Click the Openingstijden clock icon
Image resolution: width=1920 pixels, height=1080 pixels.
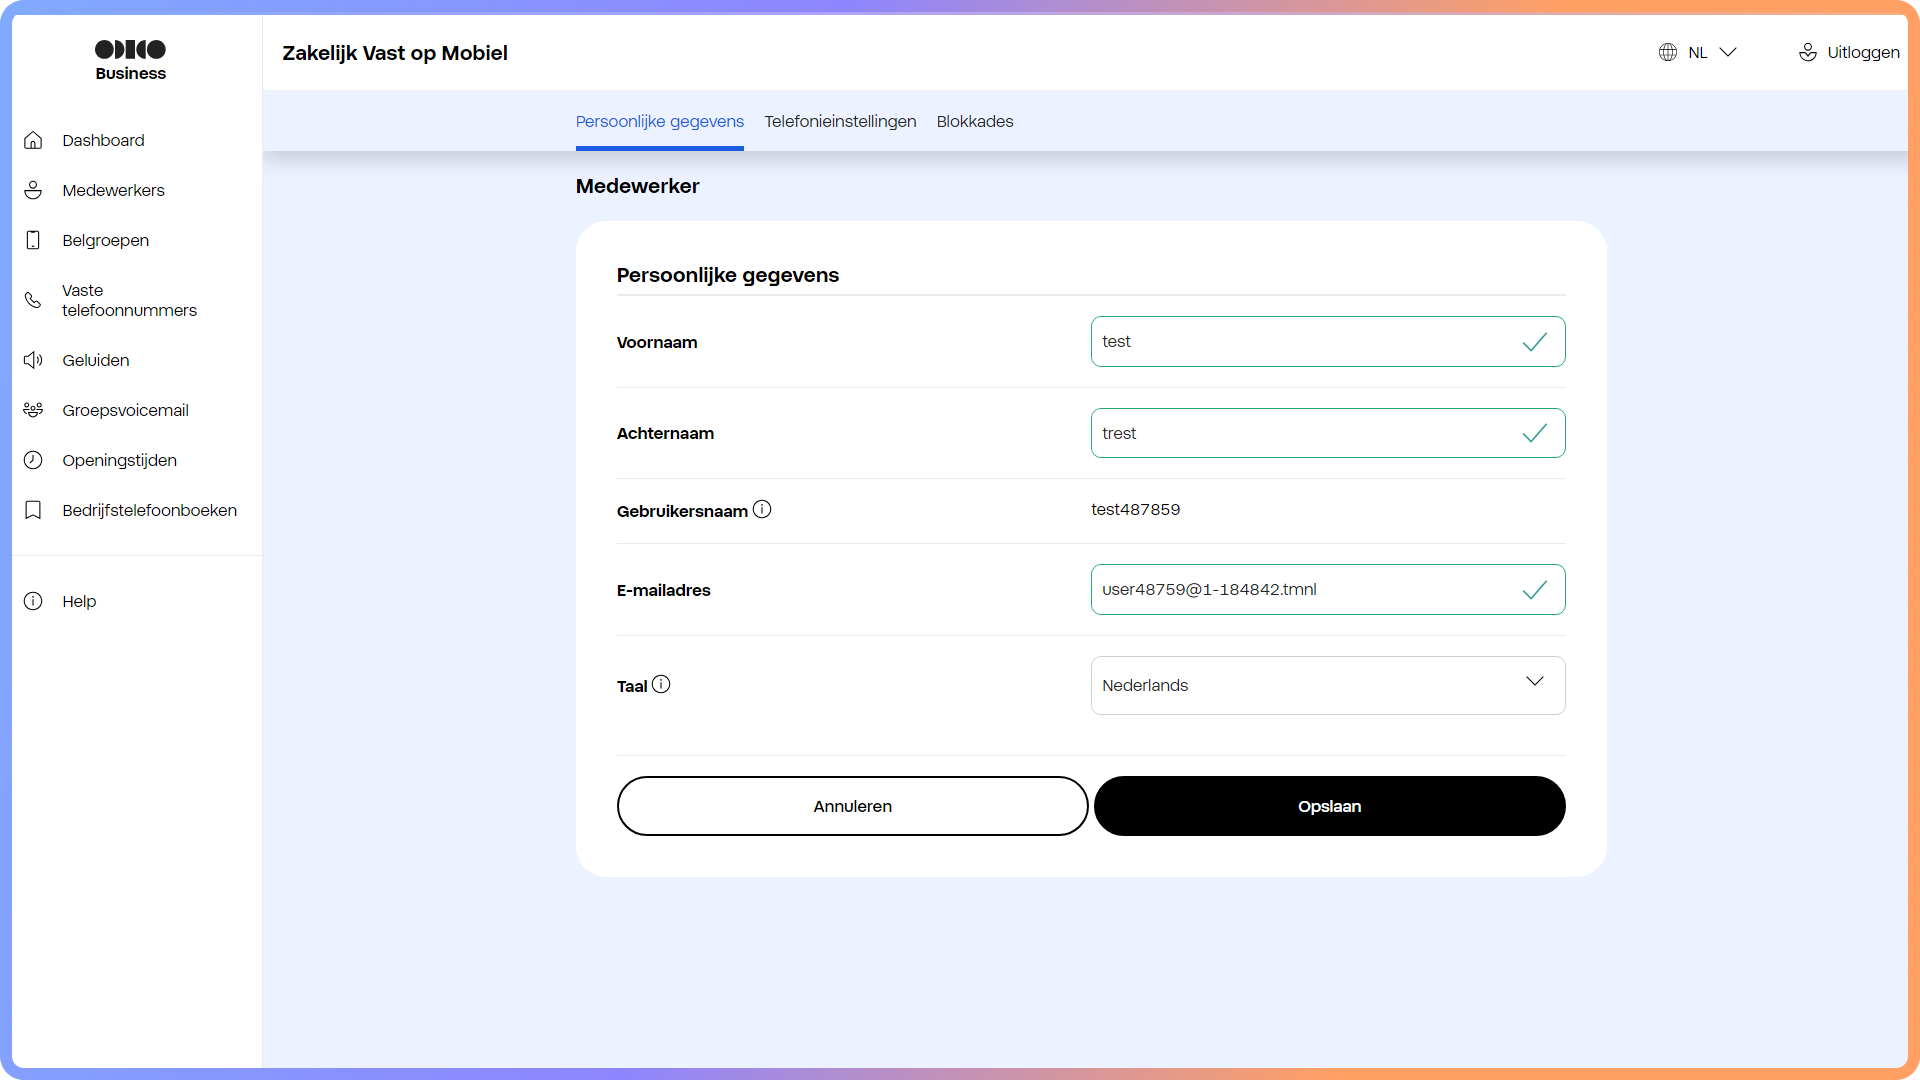point(33,460)
